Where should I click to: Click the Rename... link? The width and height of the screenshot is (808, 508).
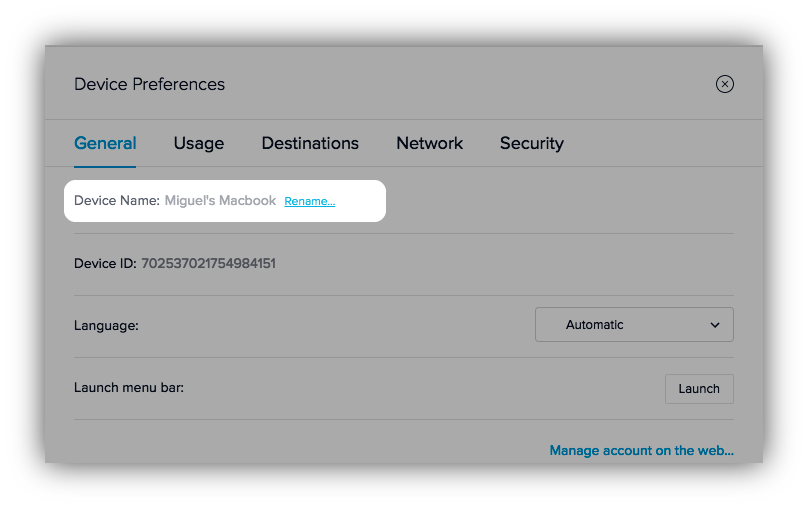pyautogui.click(x=309, y=201)
